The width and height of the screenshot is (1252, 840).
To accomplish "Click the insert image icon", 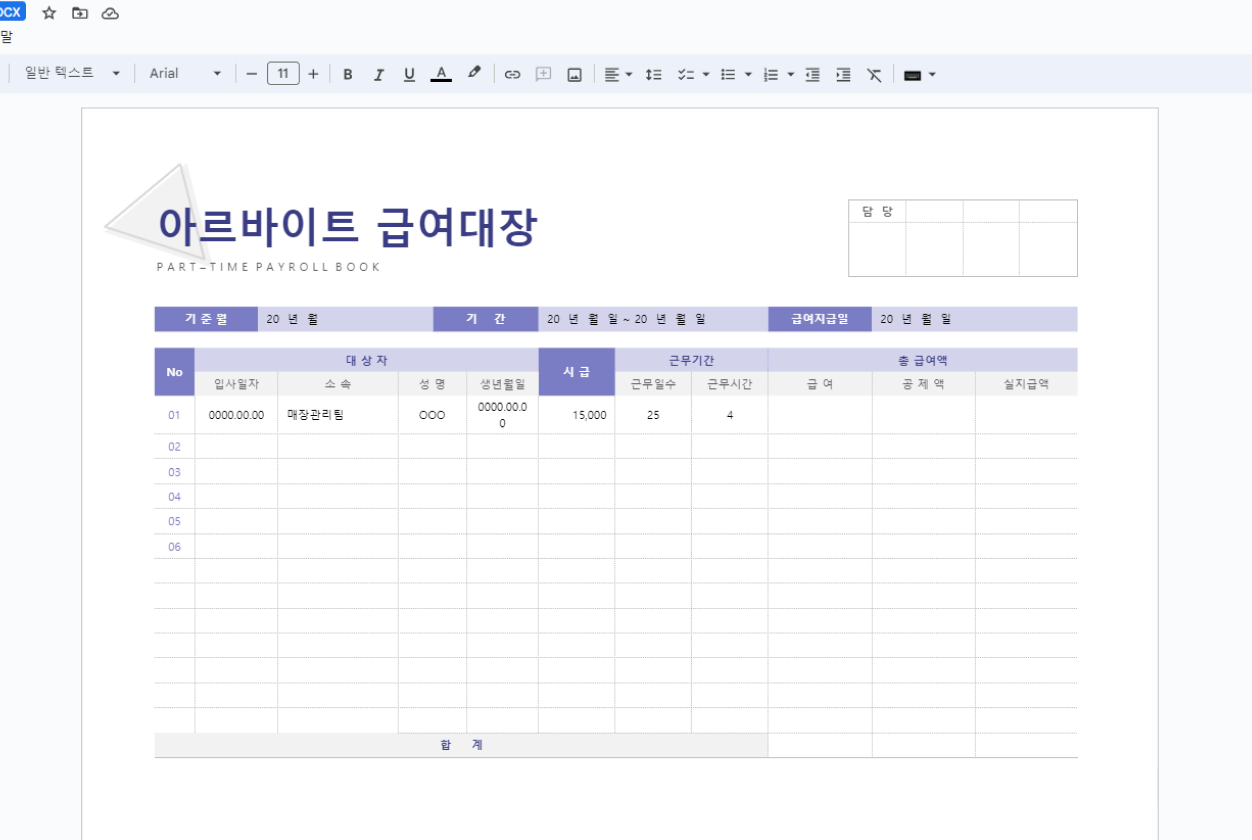I will [574, 74].
